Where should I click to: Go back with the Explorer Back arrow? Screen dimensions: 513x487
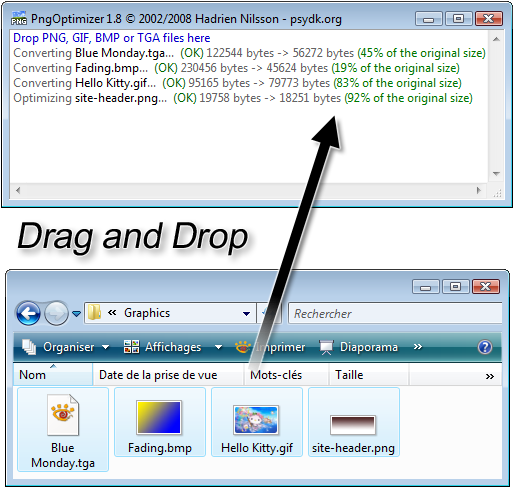tap(28, 313)
